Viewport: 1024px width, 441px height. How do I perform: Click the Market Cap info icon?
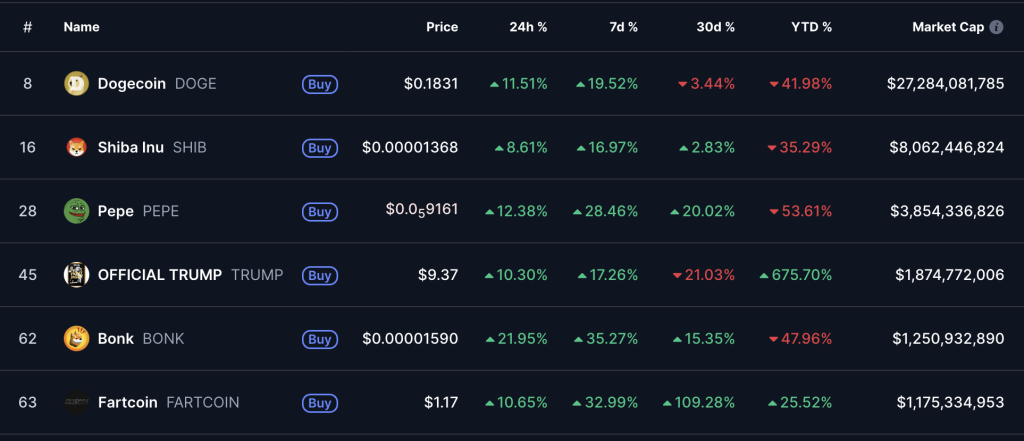pyautogui.click(x=996, y=27)
